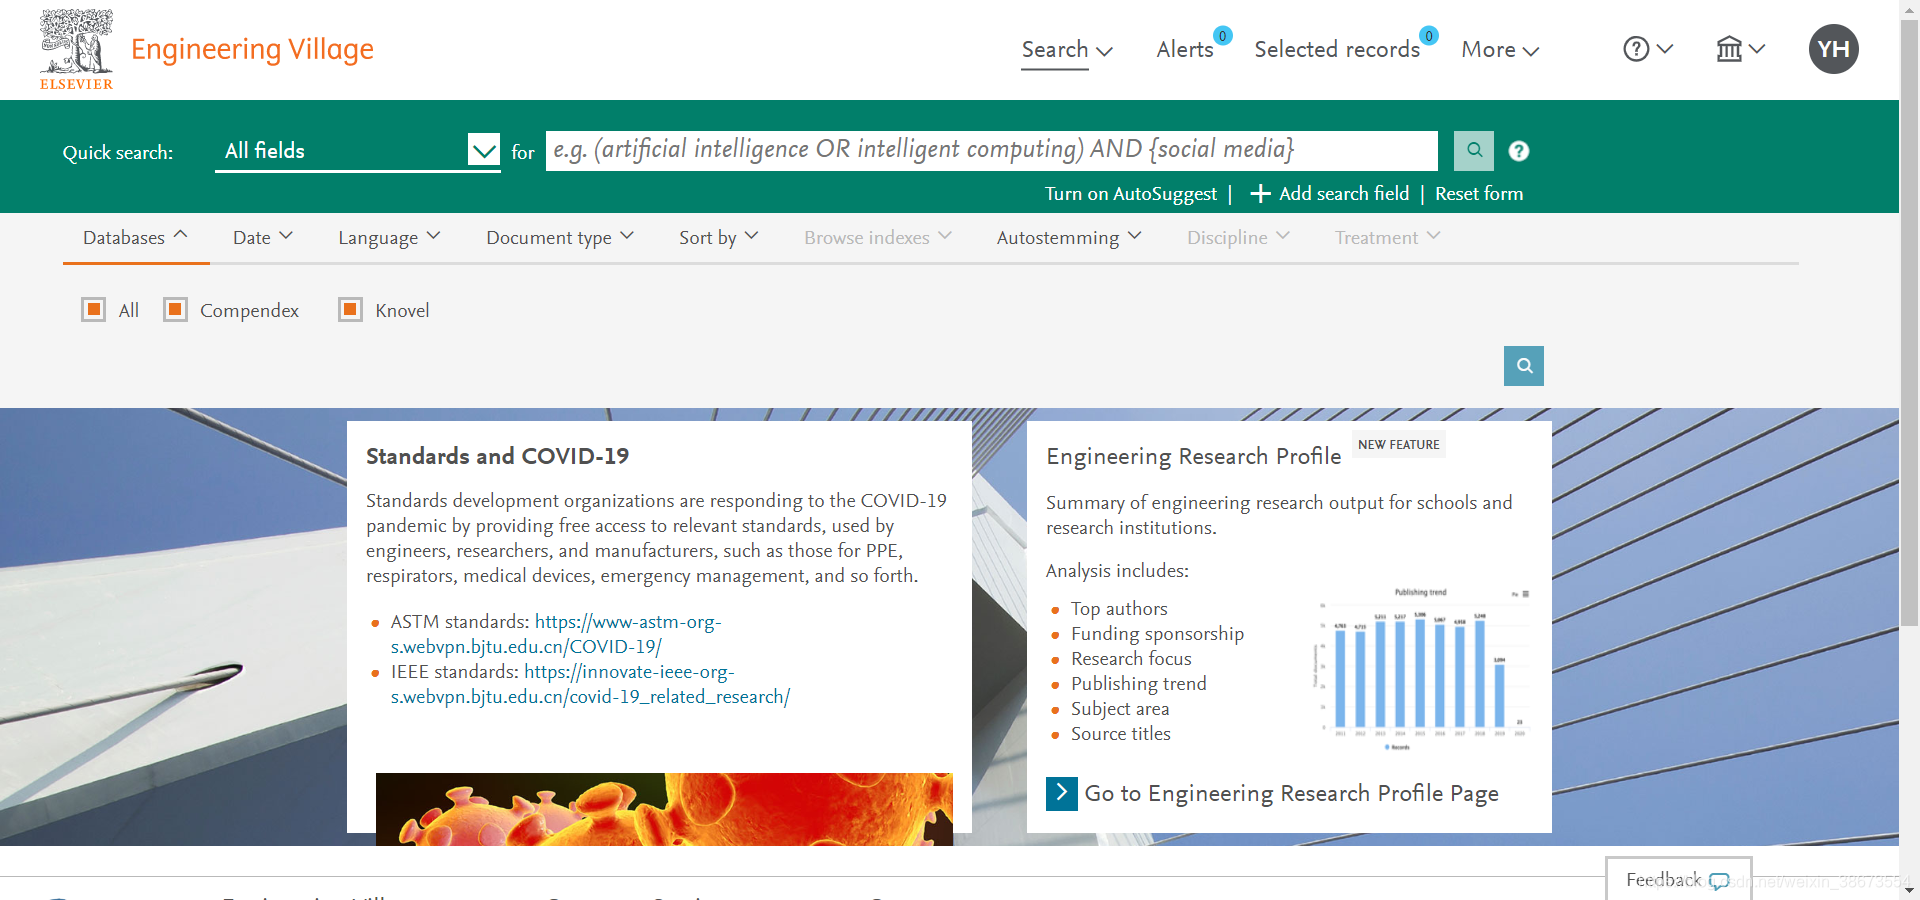This screenshot has width=1920, height=900.
Task: Turn on AutoSuggest
Action: click(x=1131, y=194)
